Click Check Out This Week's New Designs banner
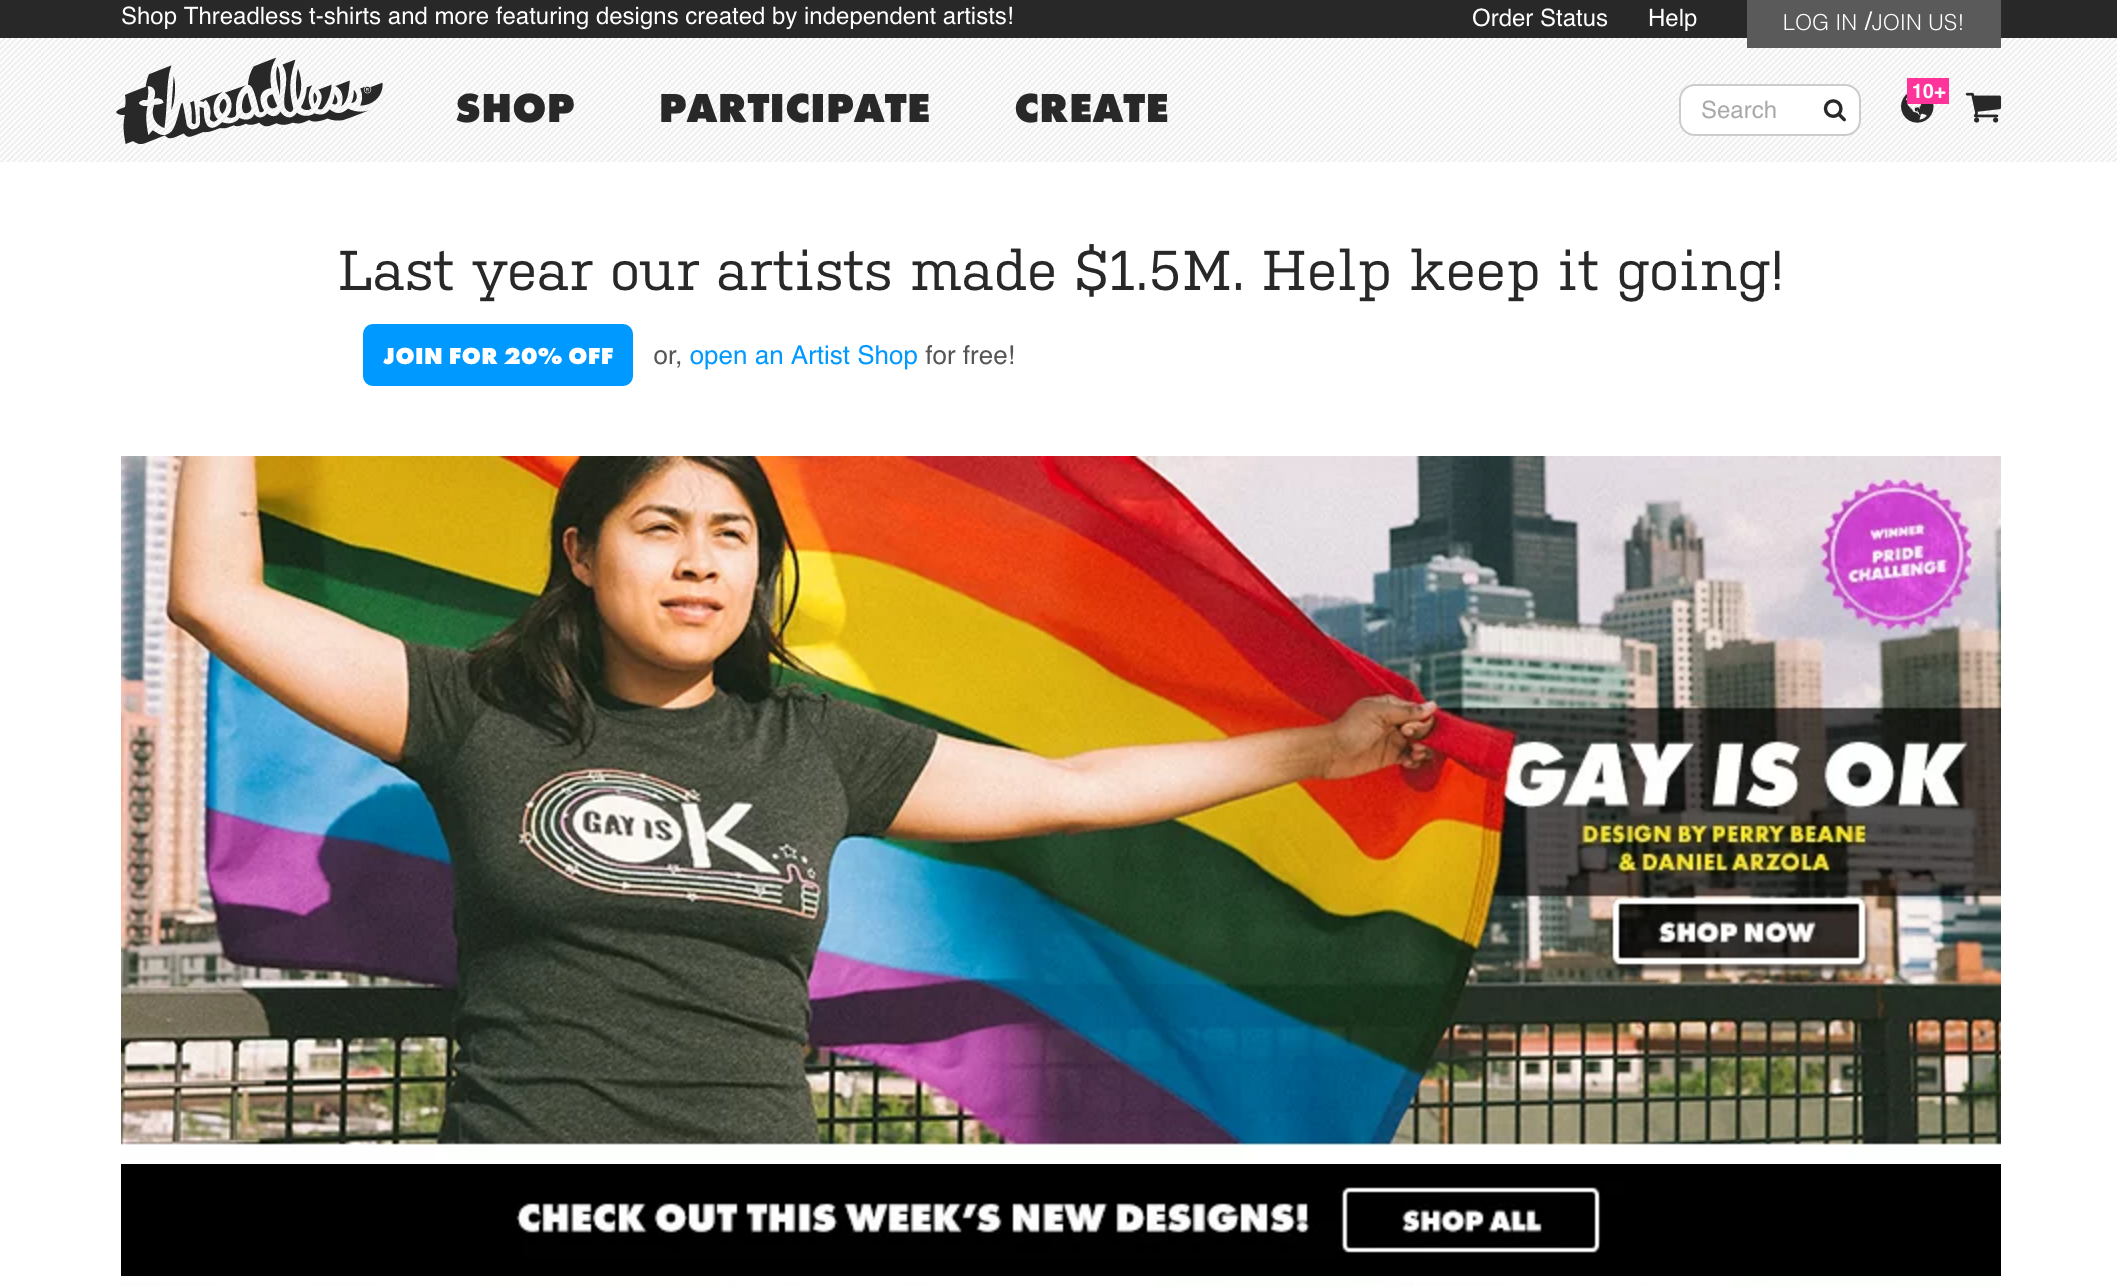 (x=913, y=1219)
